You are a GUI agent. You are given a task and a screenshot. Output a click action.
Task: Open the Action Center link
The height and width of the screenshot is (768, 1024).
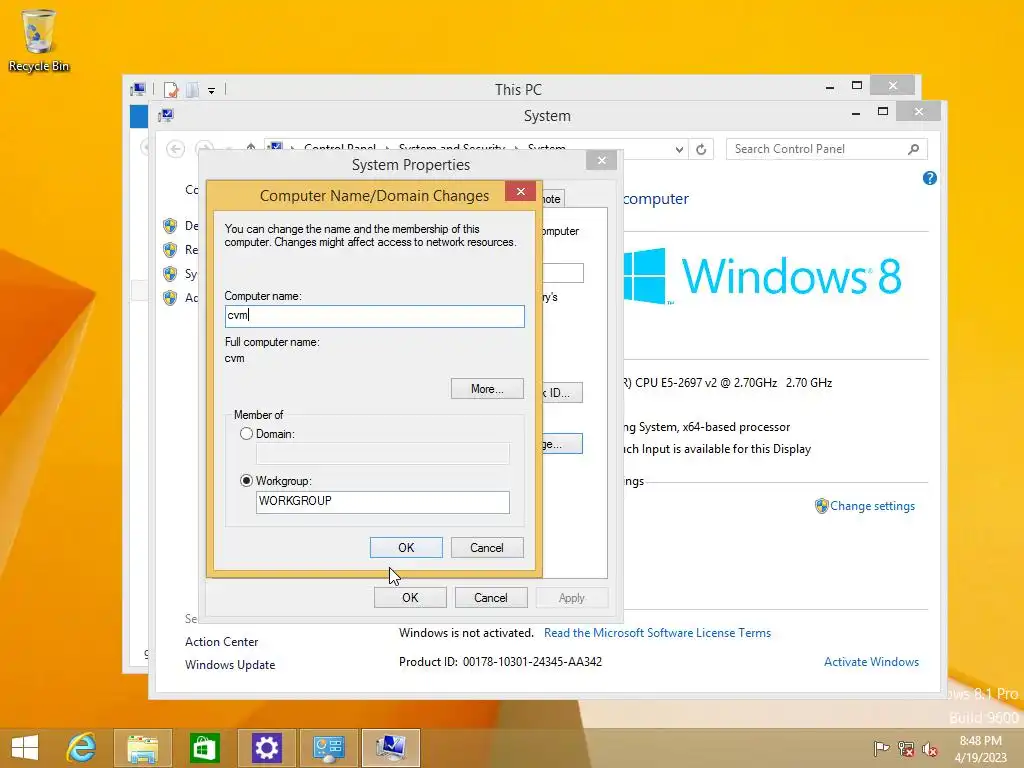pyautogui.click(x=221, y=642)
